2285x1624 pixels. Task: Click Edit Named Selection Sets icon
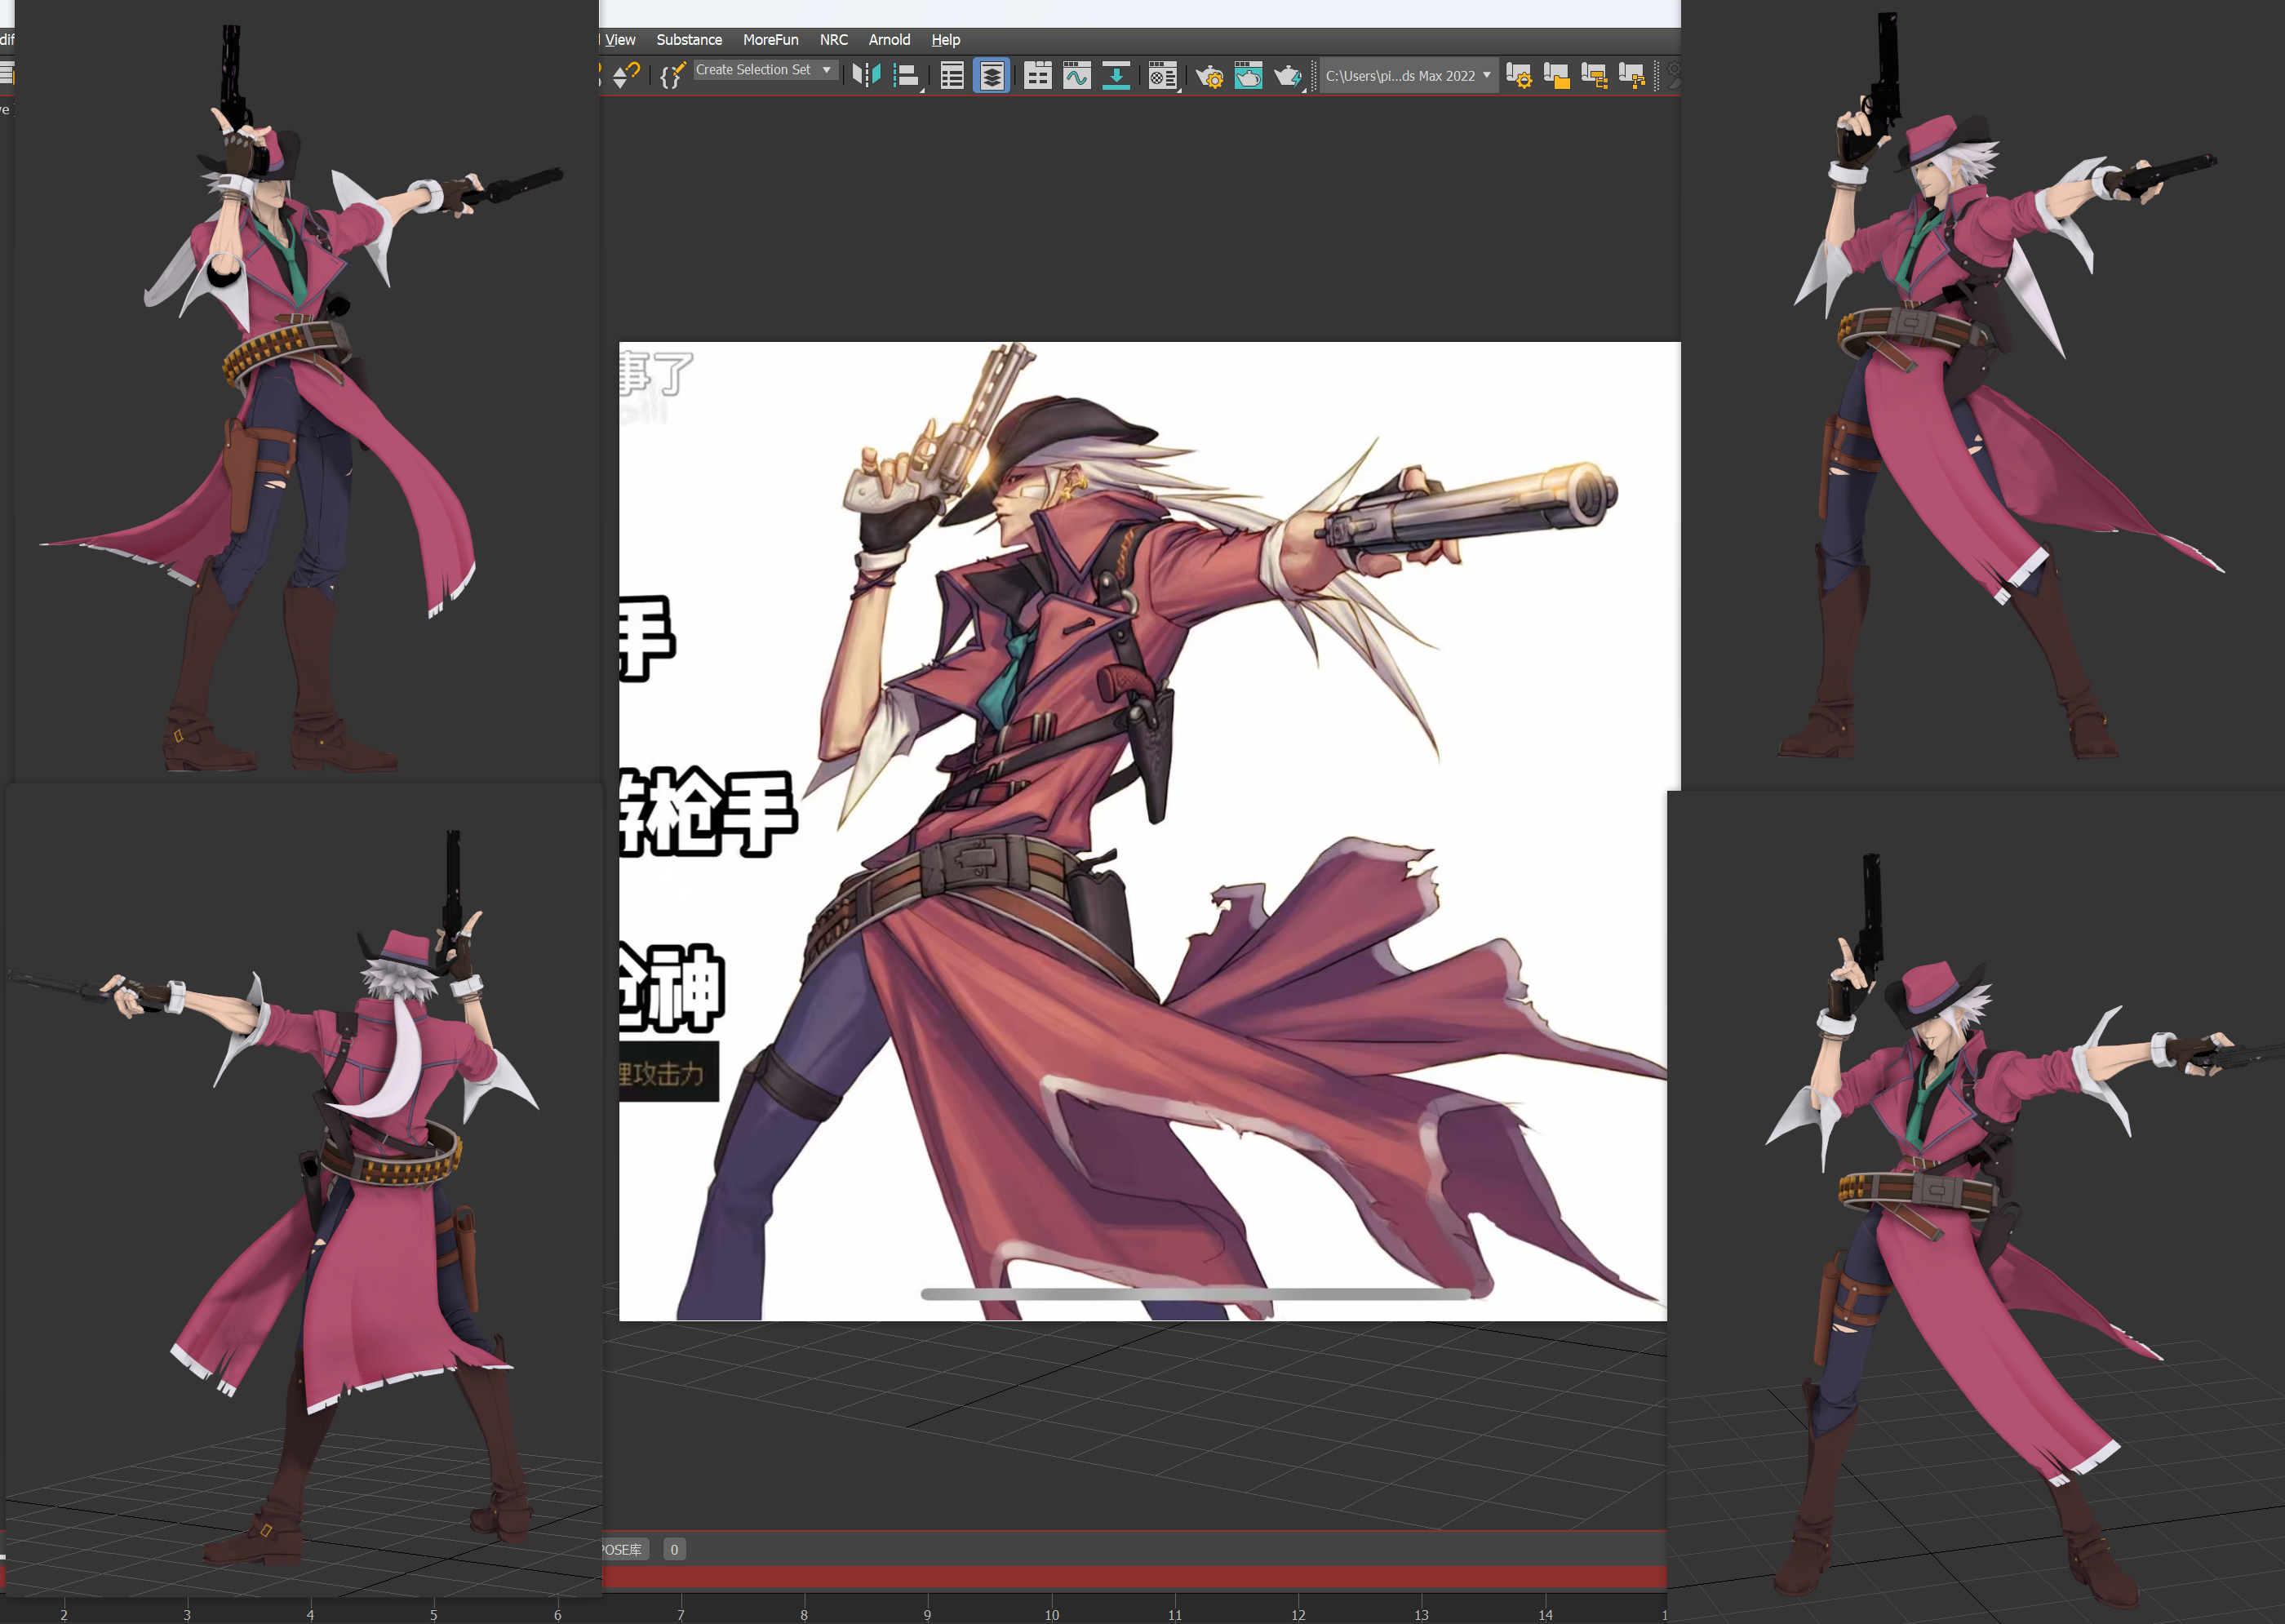[x=672, y=75]
